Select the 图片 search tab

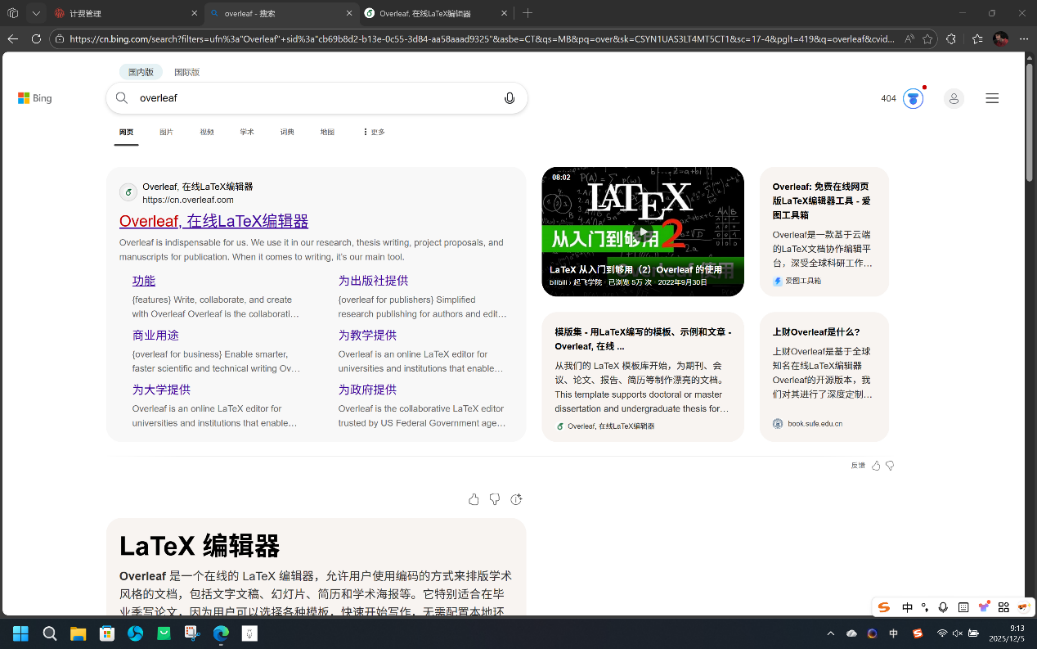click(166, 132)
